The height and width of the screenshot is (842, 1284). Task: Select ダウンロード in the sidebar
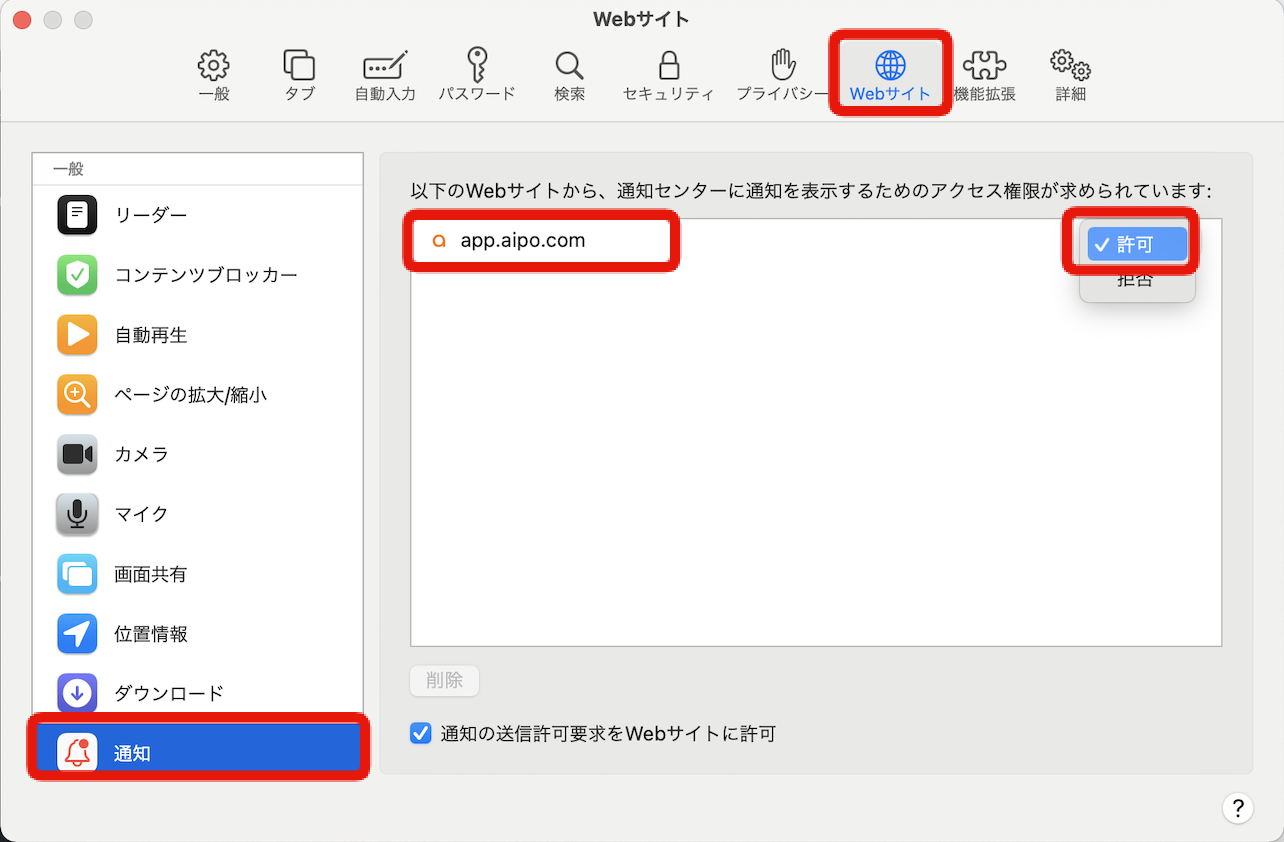(197, 692)
